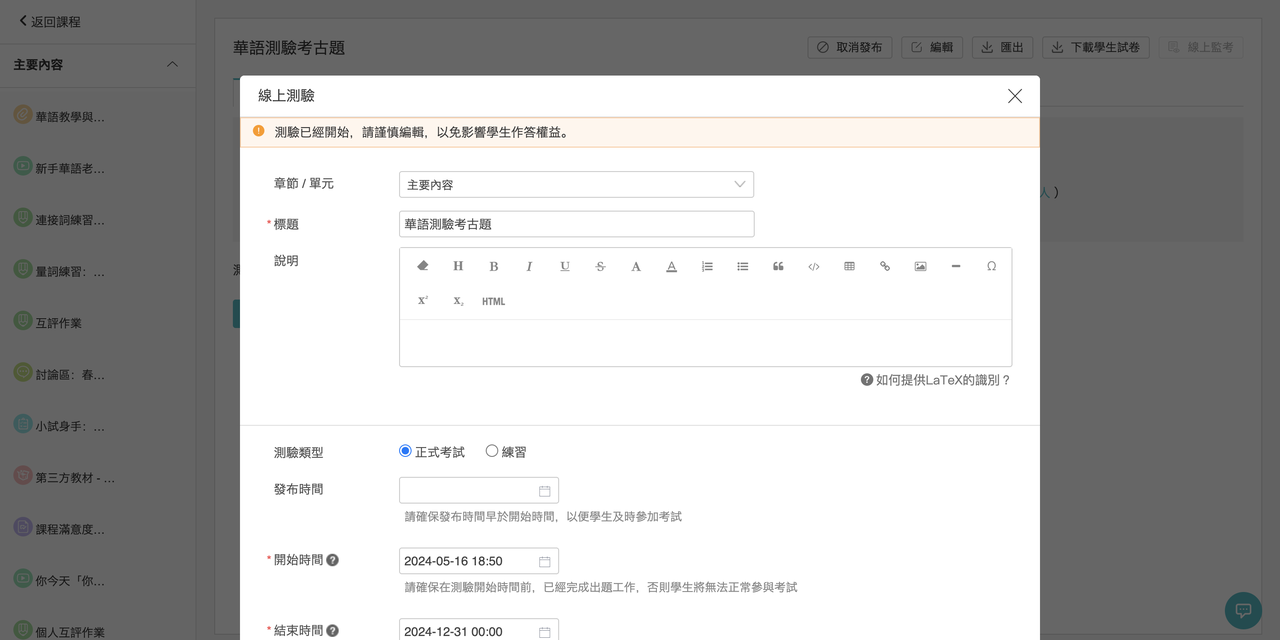Toggle bold formatting in description editor
Viewport: 1280px width, 640px height.
tap(494, 266)
